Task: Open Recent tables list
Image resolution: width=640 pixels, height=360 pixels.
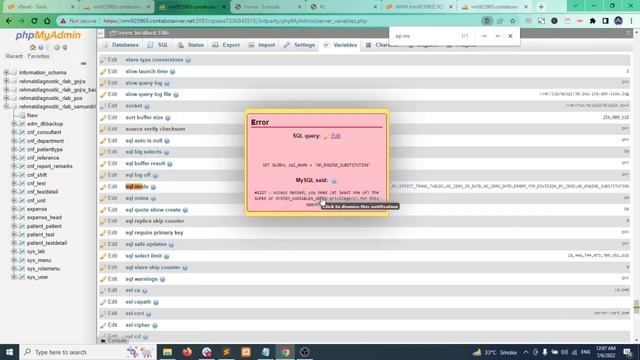Action: click(14, 56)
